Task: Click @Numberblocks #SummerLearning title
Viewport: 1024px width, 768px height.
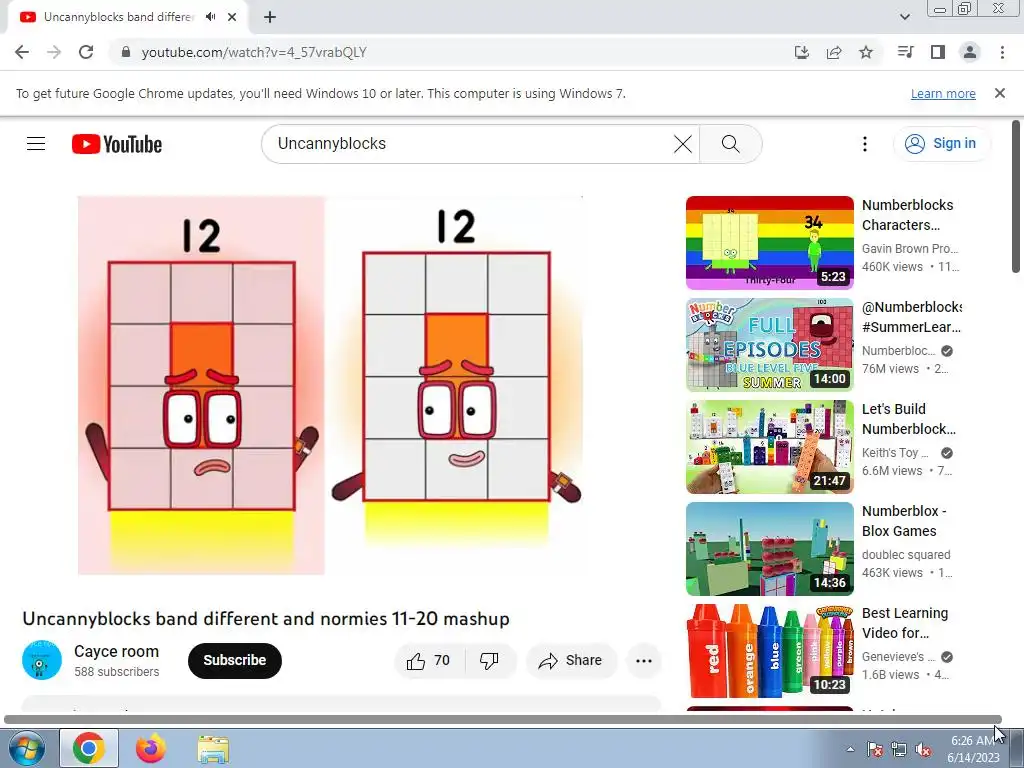Action: tap(912, 317)
